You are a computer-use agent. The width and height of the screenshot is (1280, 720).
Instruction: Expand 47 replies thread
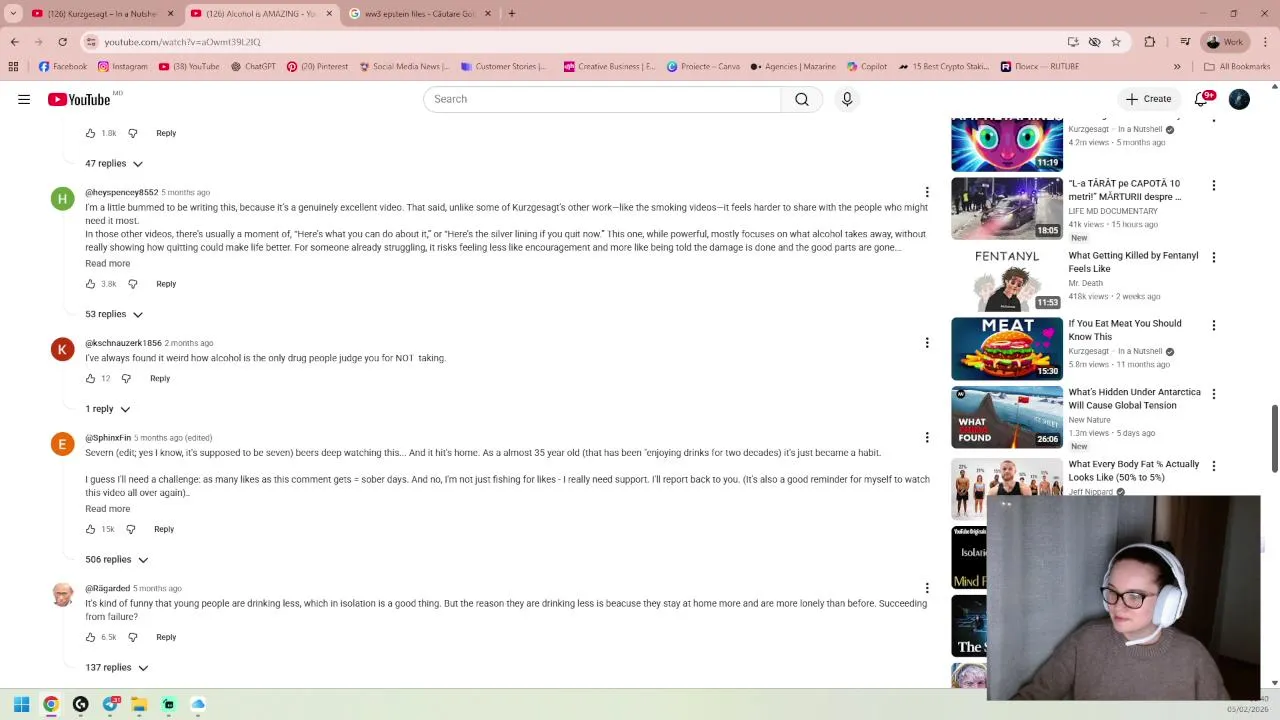tap(114, 164)
